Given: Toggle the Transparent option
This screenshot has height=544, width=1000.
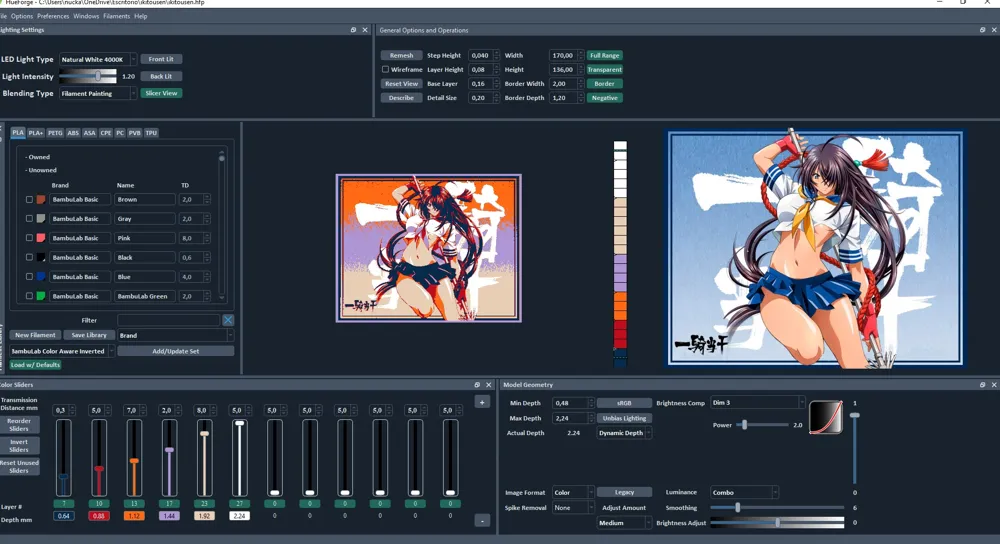Looking at the screenshot, I should tap(605, 70).
